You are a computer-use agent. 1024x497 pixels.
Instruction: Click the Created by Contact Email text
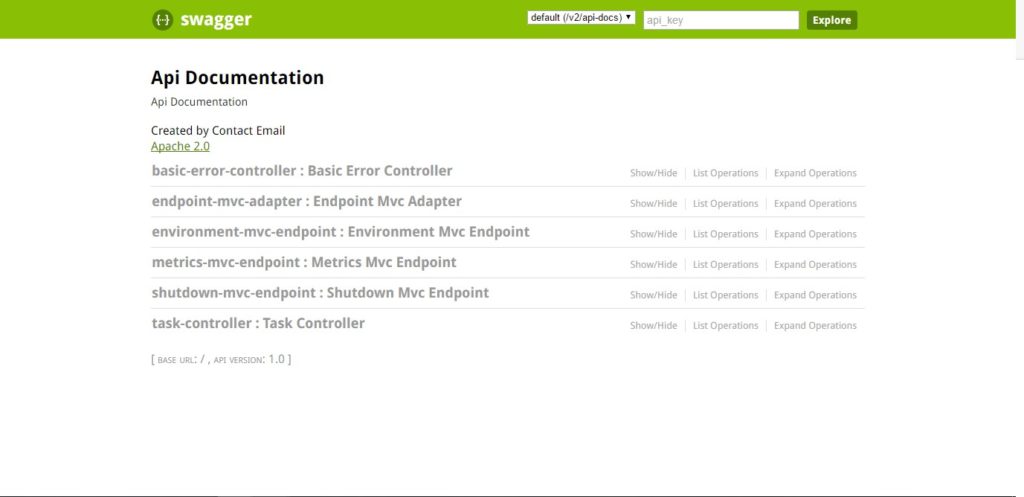218,131
